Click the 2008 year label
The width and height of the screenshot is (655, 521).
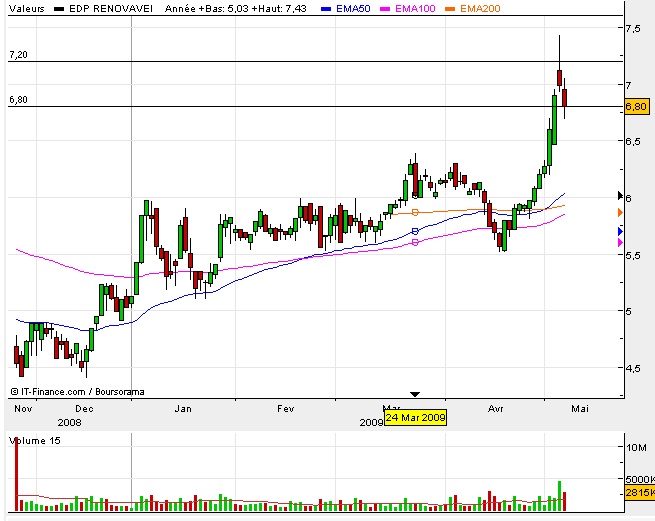[69, 422]
